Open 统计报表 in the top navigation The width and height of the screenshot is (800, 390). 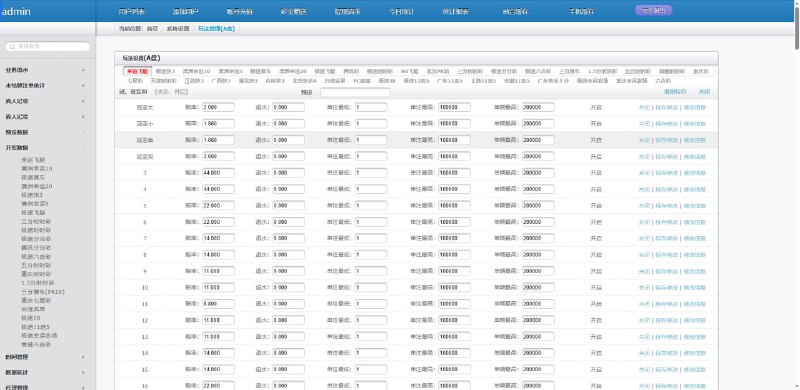[x=456, y=11]
